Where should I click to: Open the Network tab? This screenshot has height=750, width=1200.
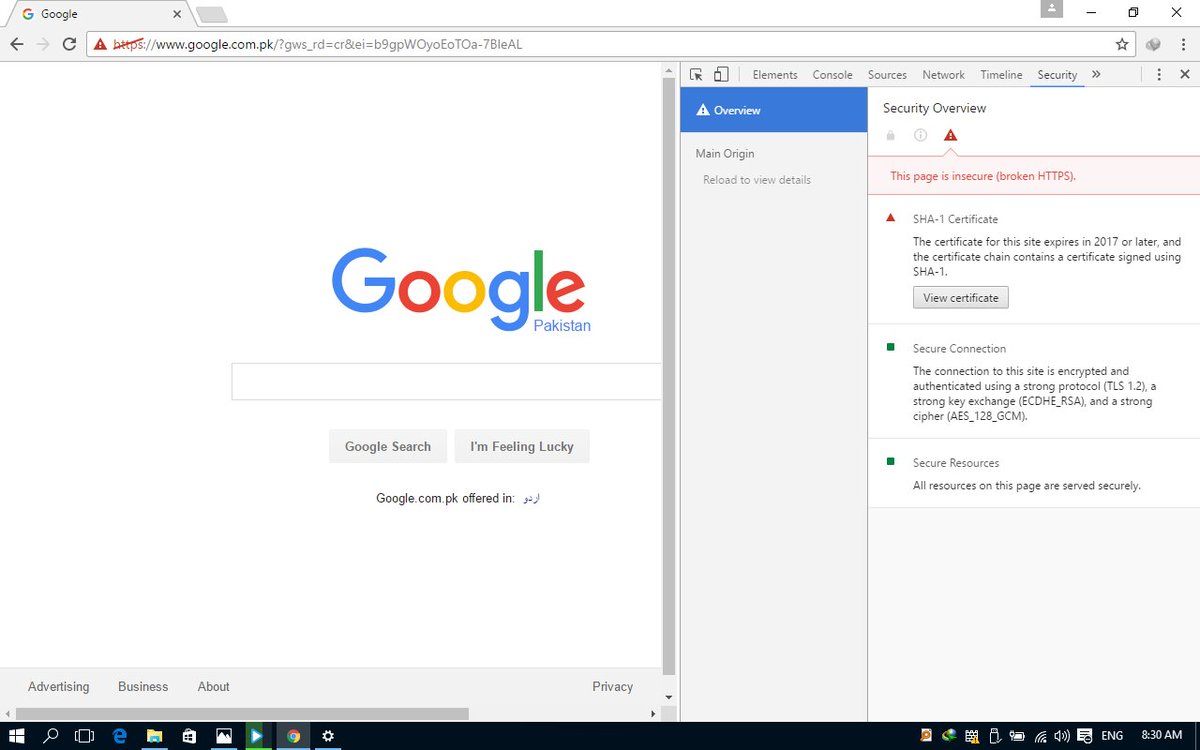coord(943,75)
